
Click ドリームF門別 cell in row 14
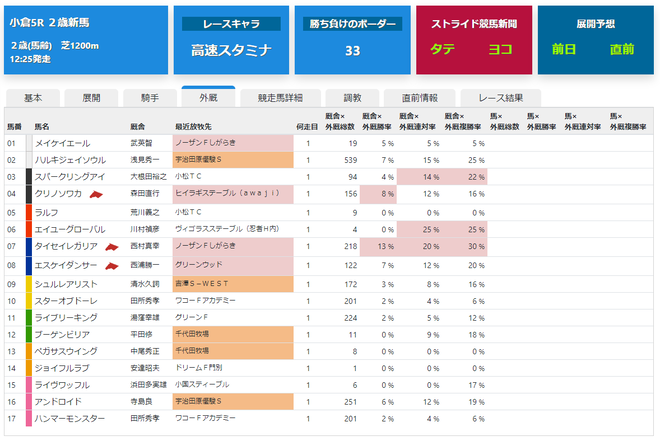coord(199,368)
